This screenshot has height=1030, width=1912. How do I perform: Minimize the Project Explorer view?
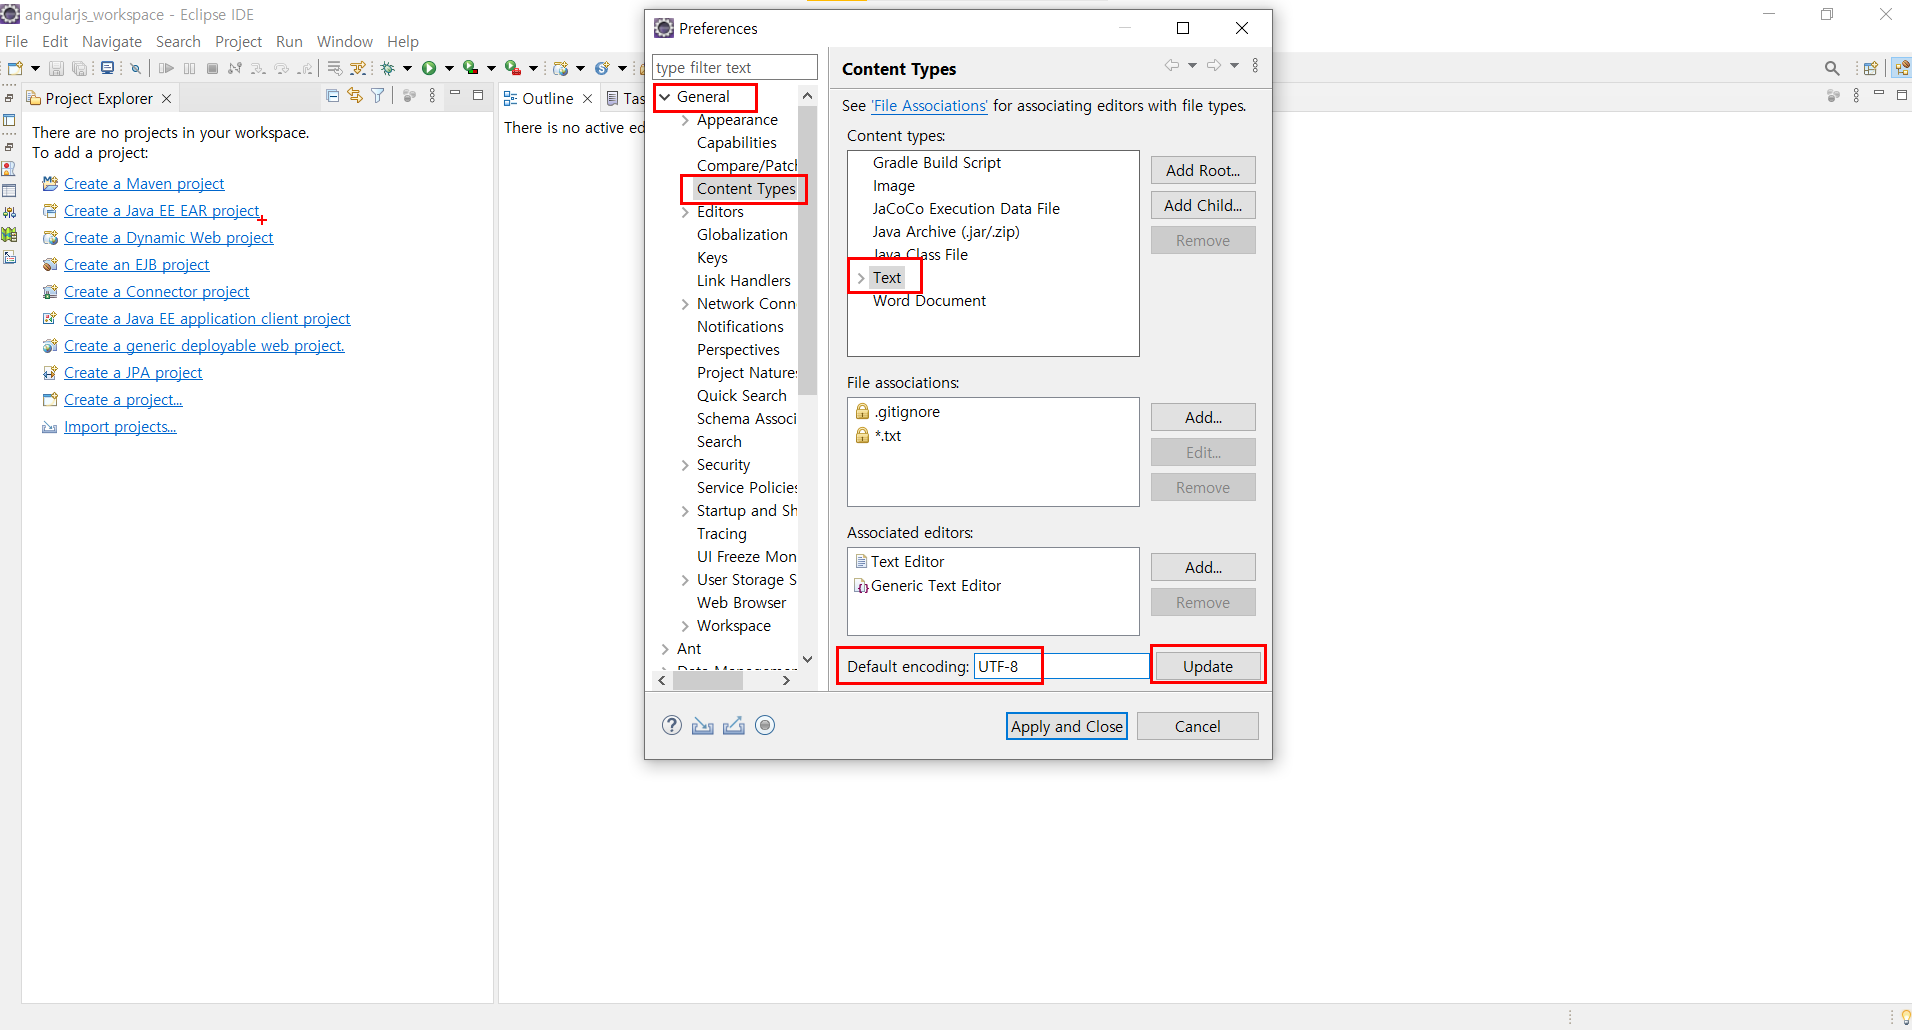455,94
